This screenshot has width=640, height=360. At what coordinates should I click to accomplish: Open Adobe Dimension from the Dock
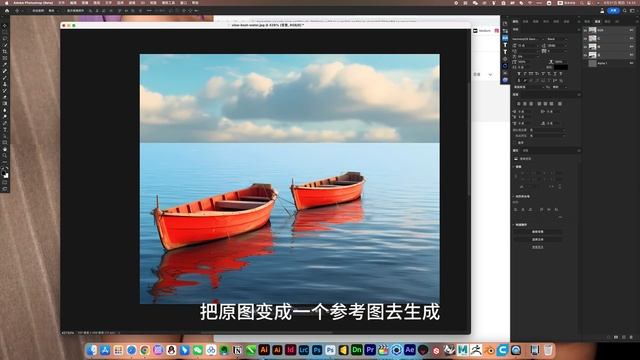357,350
